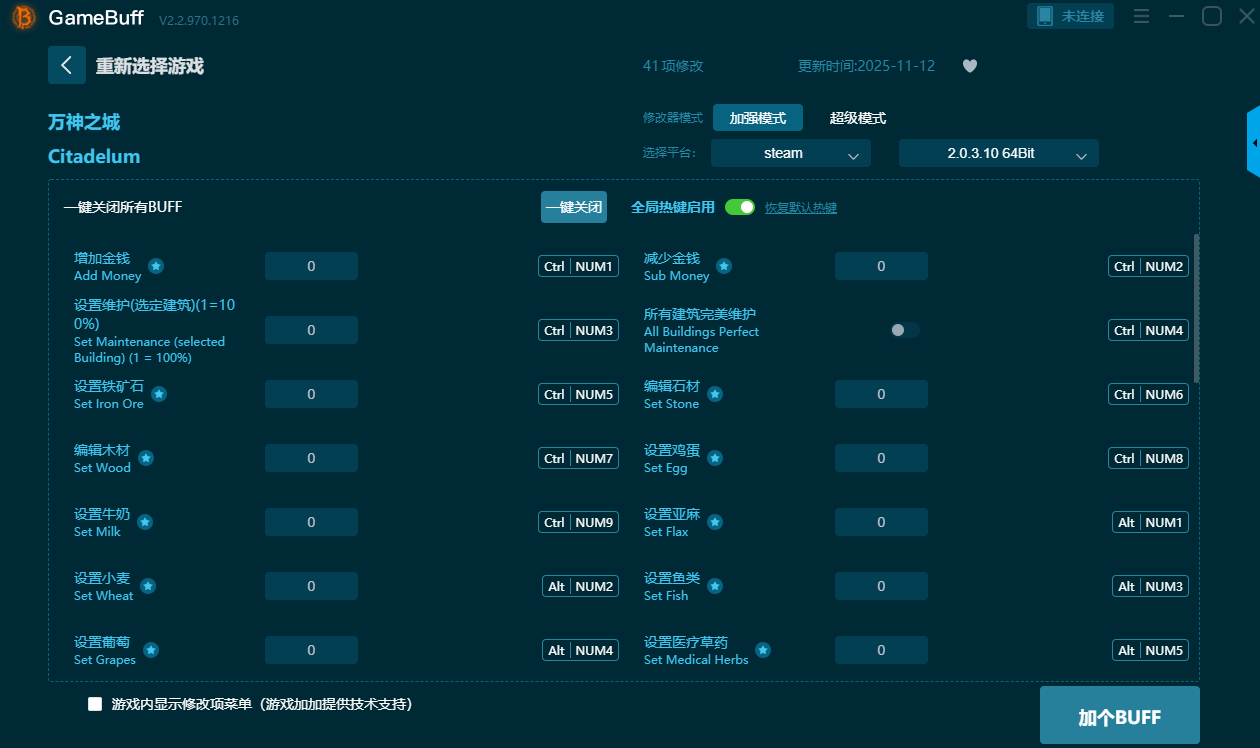Open the 2.0.3.10 64Bit version dropdown
The width and height of the screenshot is (1260, 748).
click(x=998, y=153)
